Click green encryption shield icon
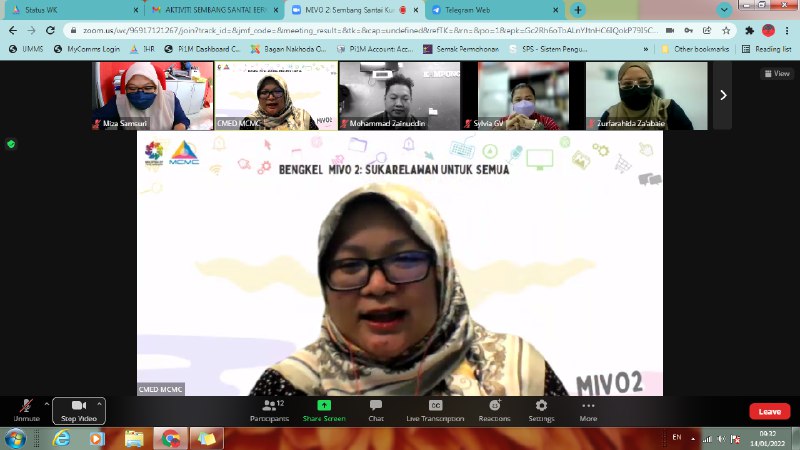This screenshot has height=450, width=800. click(11, 144)
